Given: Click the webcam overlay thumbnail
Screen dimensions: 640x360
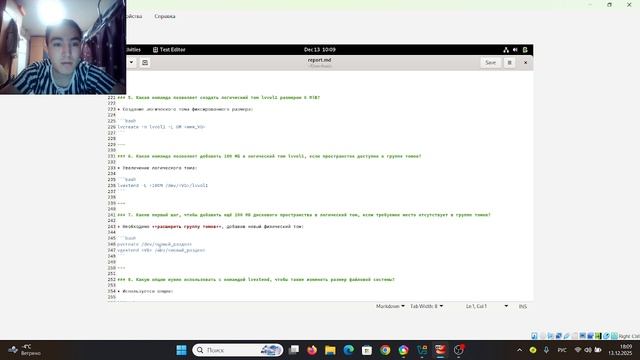Looking at the screenshot, I should pyautogui.click(x=63, y=47).
